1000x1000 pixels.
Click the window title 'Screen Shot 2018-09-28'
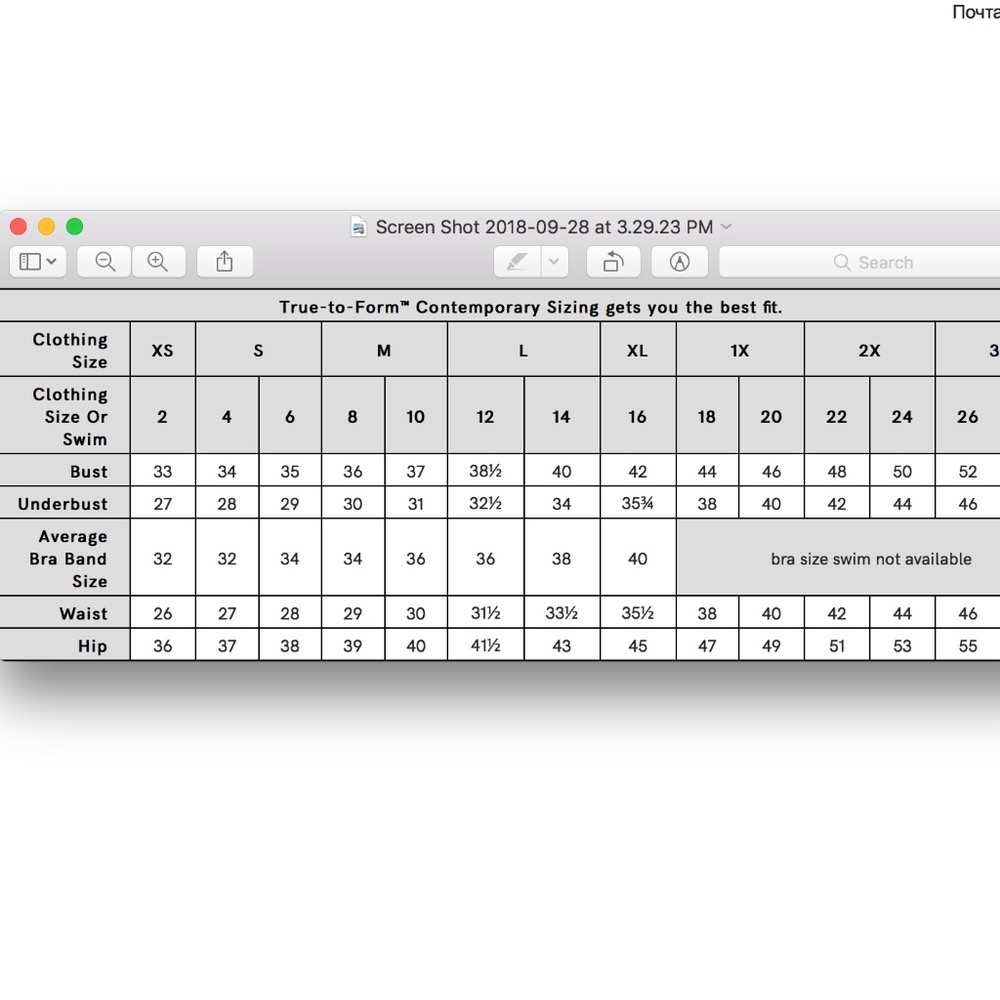pyautogui.click(x=544, y=227)
